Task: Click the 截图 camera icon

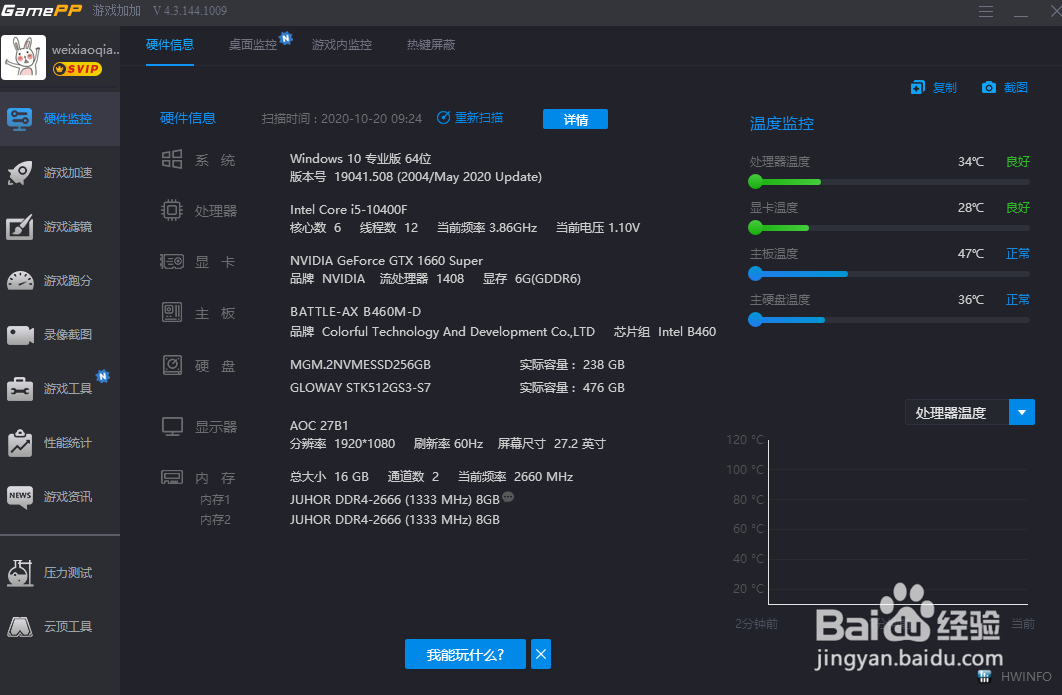Action: (x=989, y=87)
